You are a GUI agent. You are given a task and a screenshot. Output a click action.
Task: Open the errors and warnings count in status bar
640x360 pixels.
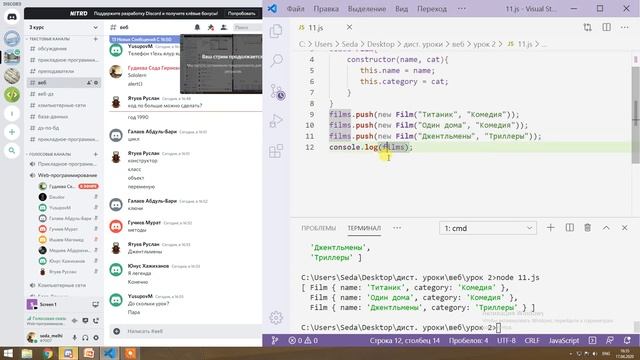[303, 340]
